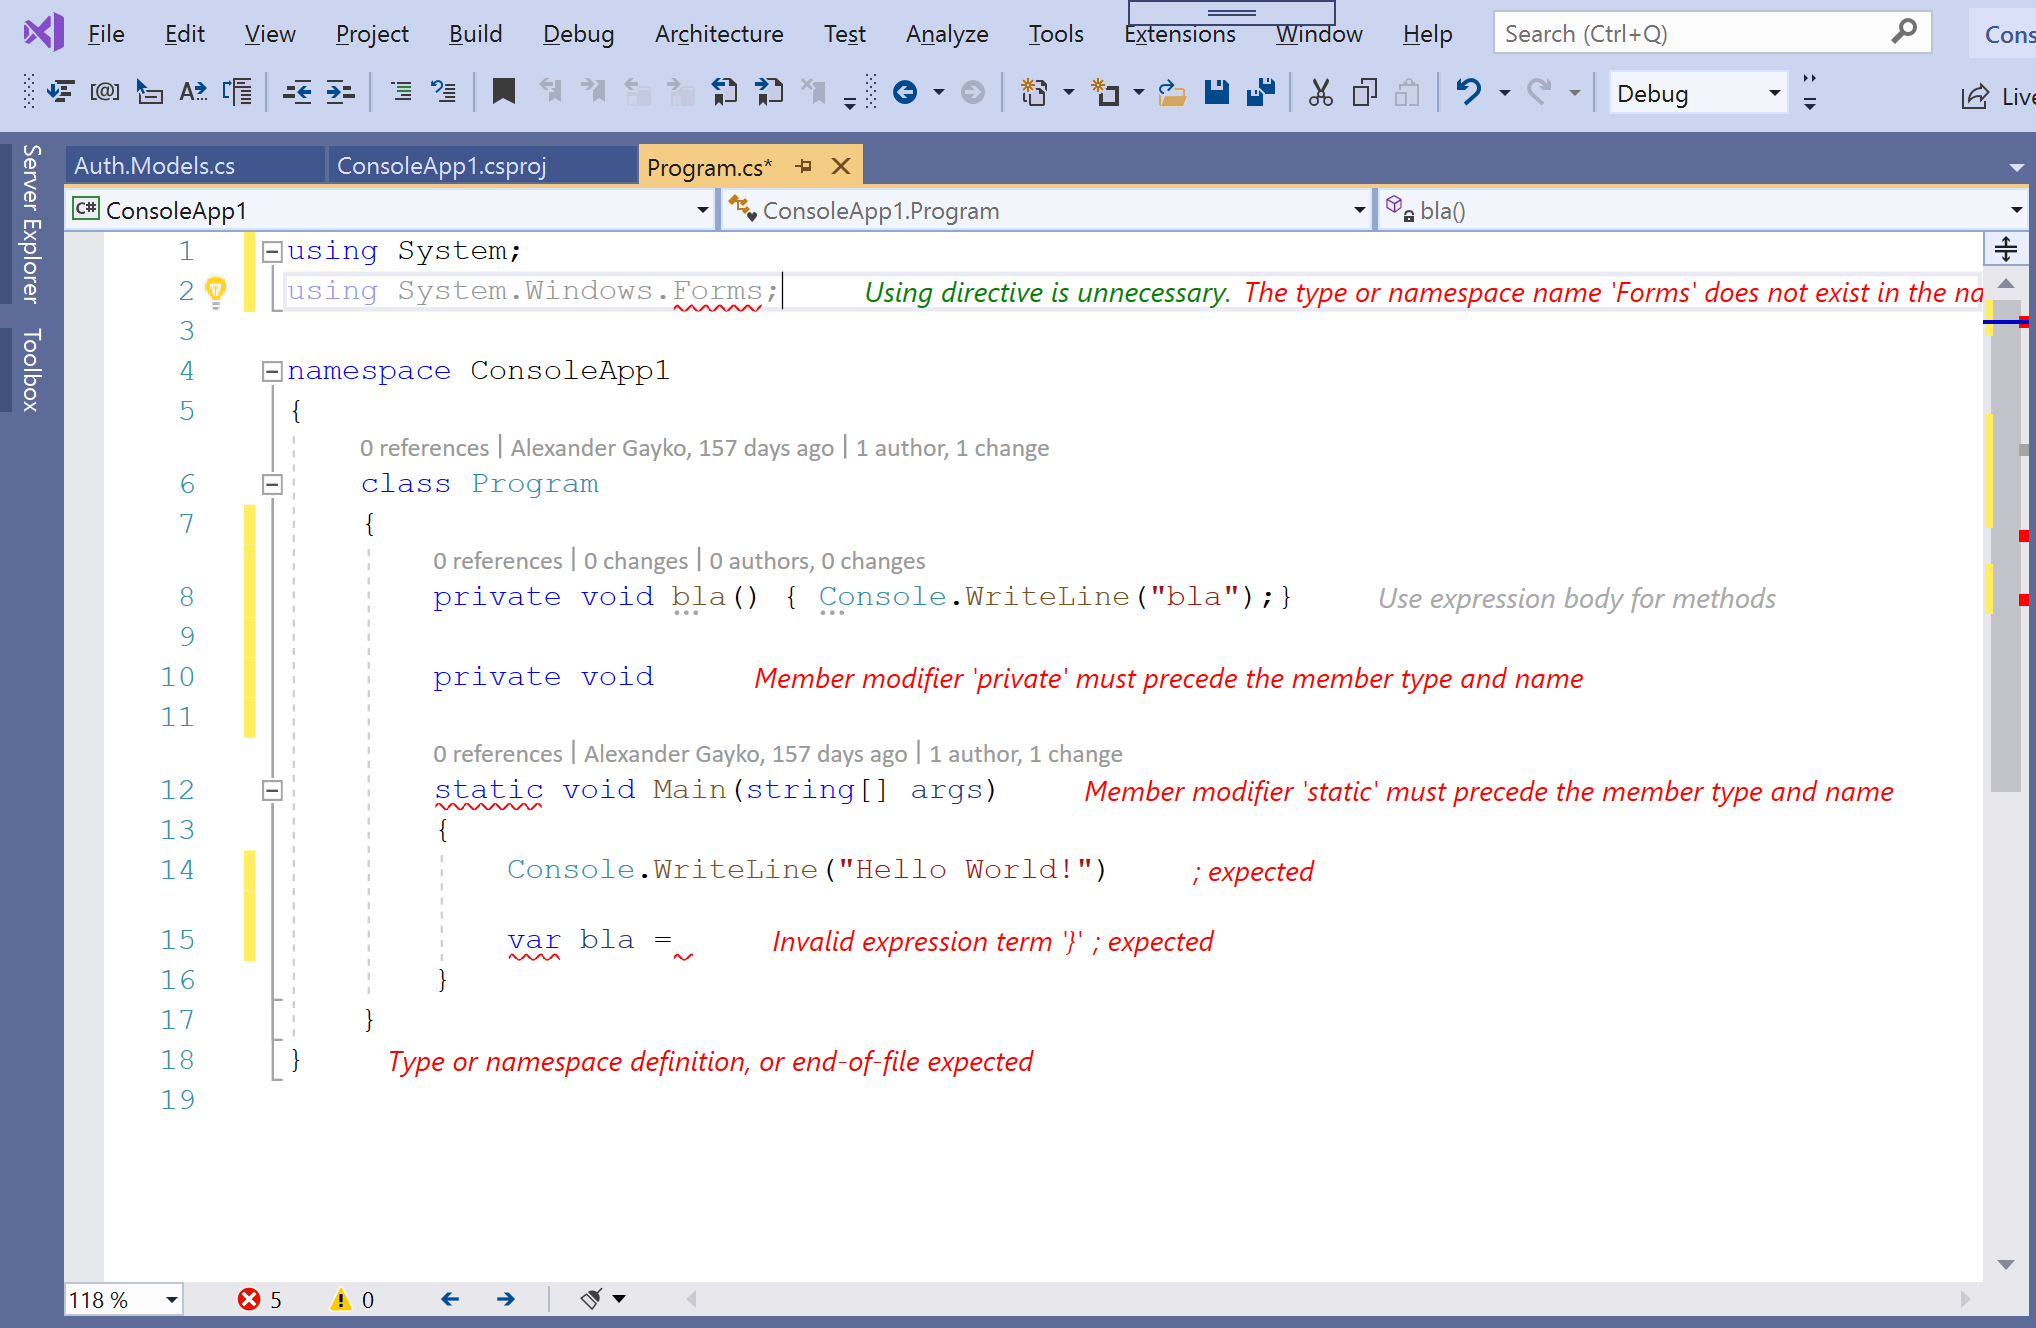Open the Debug configuration dropdown
Screen dimensions: 2036x1328
(1697, 93)
